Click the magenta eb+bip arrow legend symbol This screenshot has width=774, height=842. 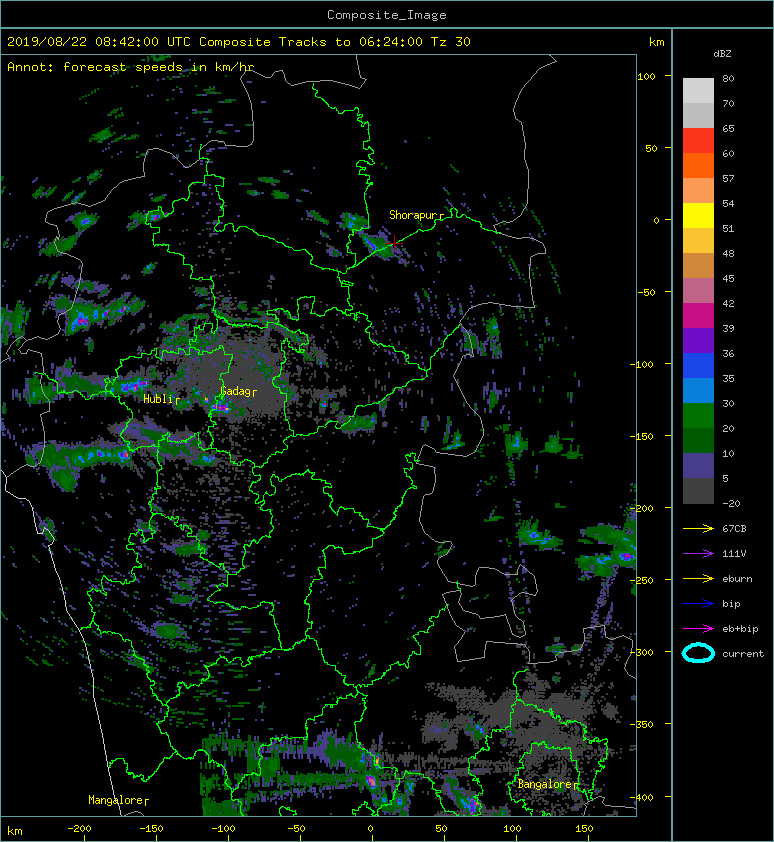(698, 629)
